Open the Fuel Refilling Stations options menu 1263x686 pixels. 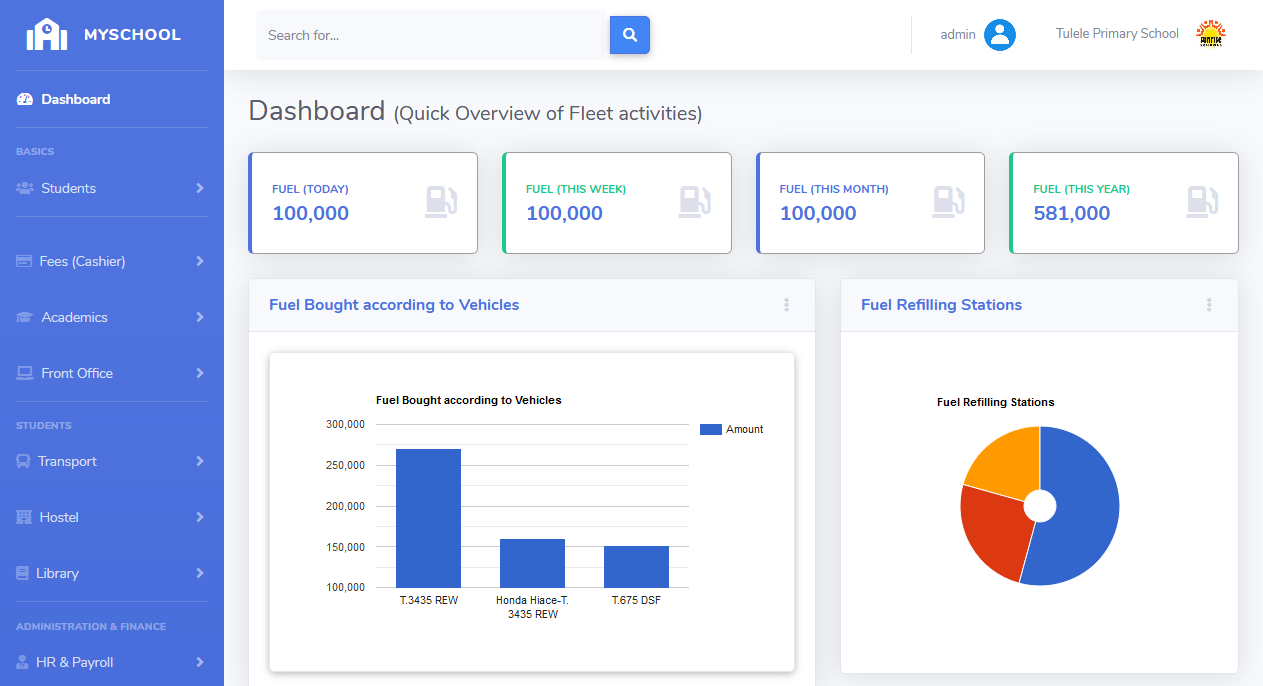[x=1209, y=305]
